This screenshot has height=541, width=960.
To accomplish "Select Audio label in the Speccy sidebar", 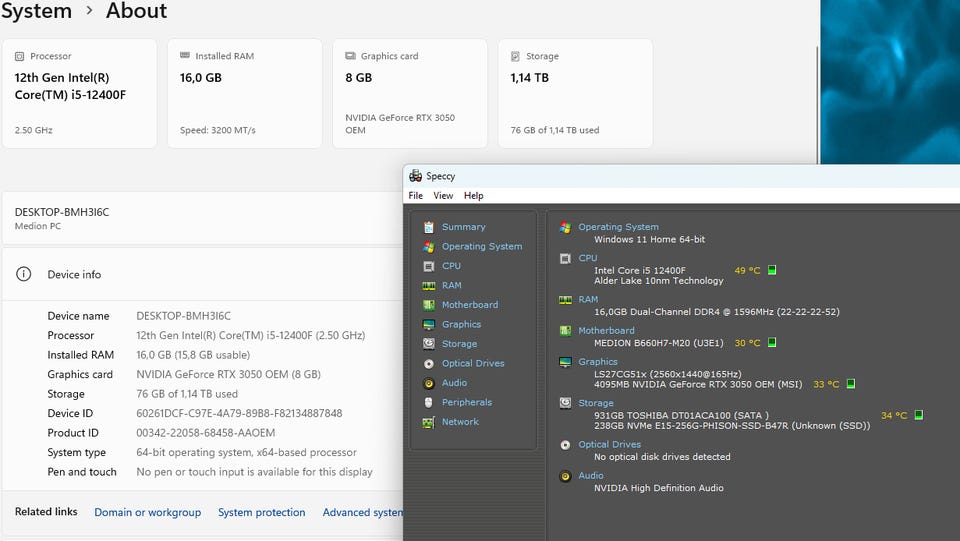I will point(454,383).
